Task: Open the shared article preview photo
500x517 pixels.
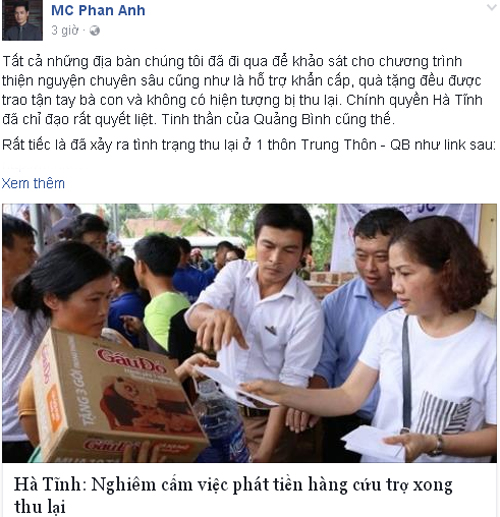Action: tap(249, 333)
